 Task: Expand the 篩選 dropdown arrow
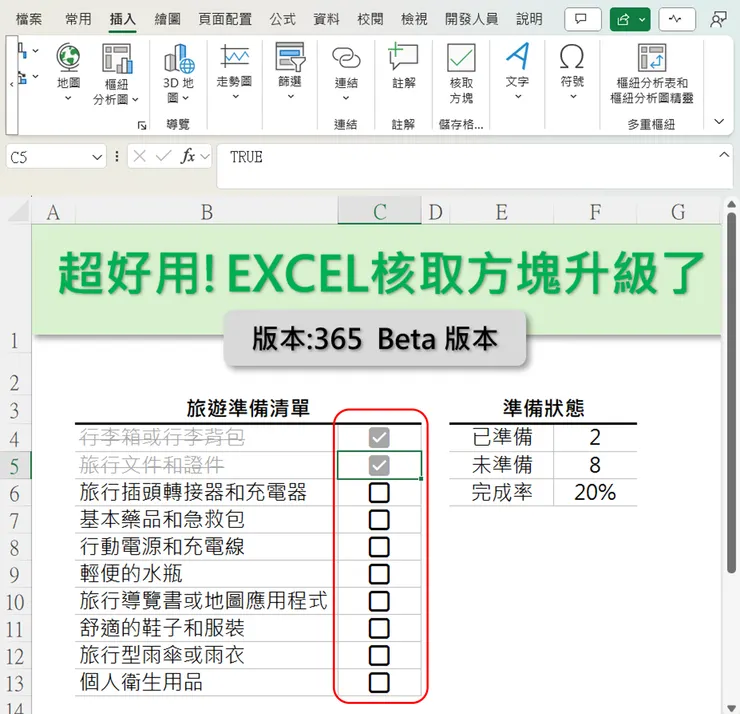291,97
